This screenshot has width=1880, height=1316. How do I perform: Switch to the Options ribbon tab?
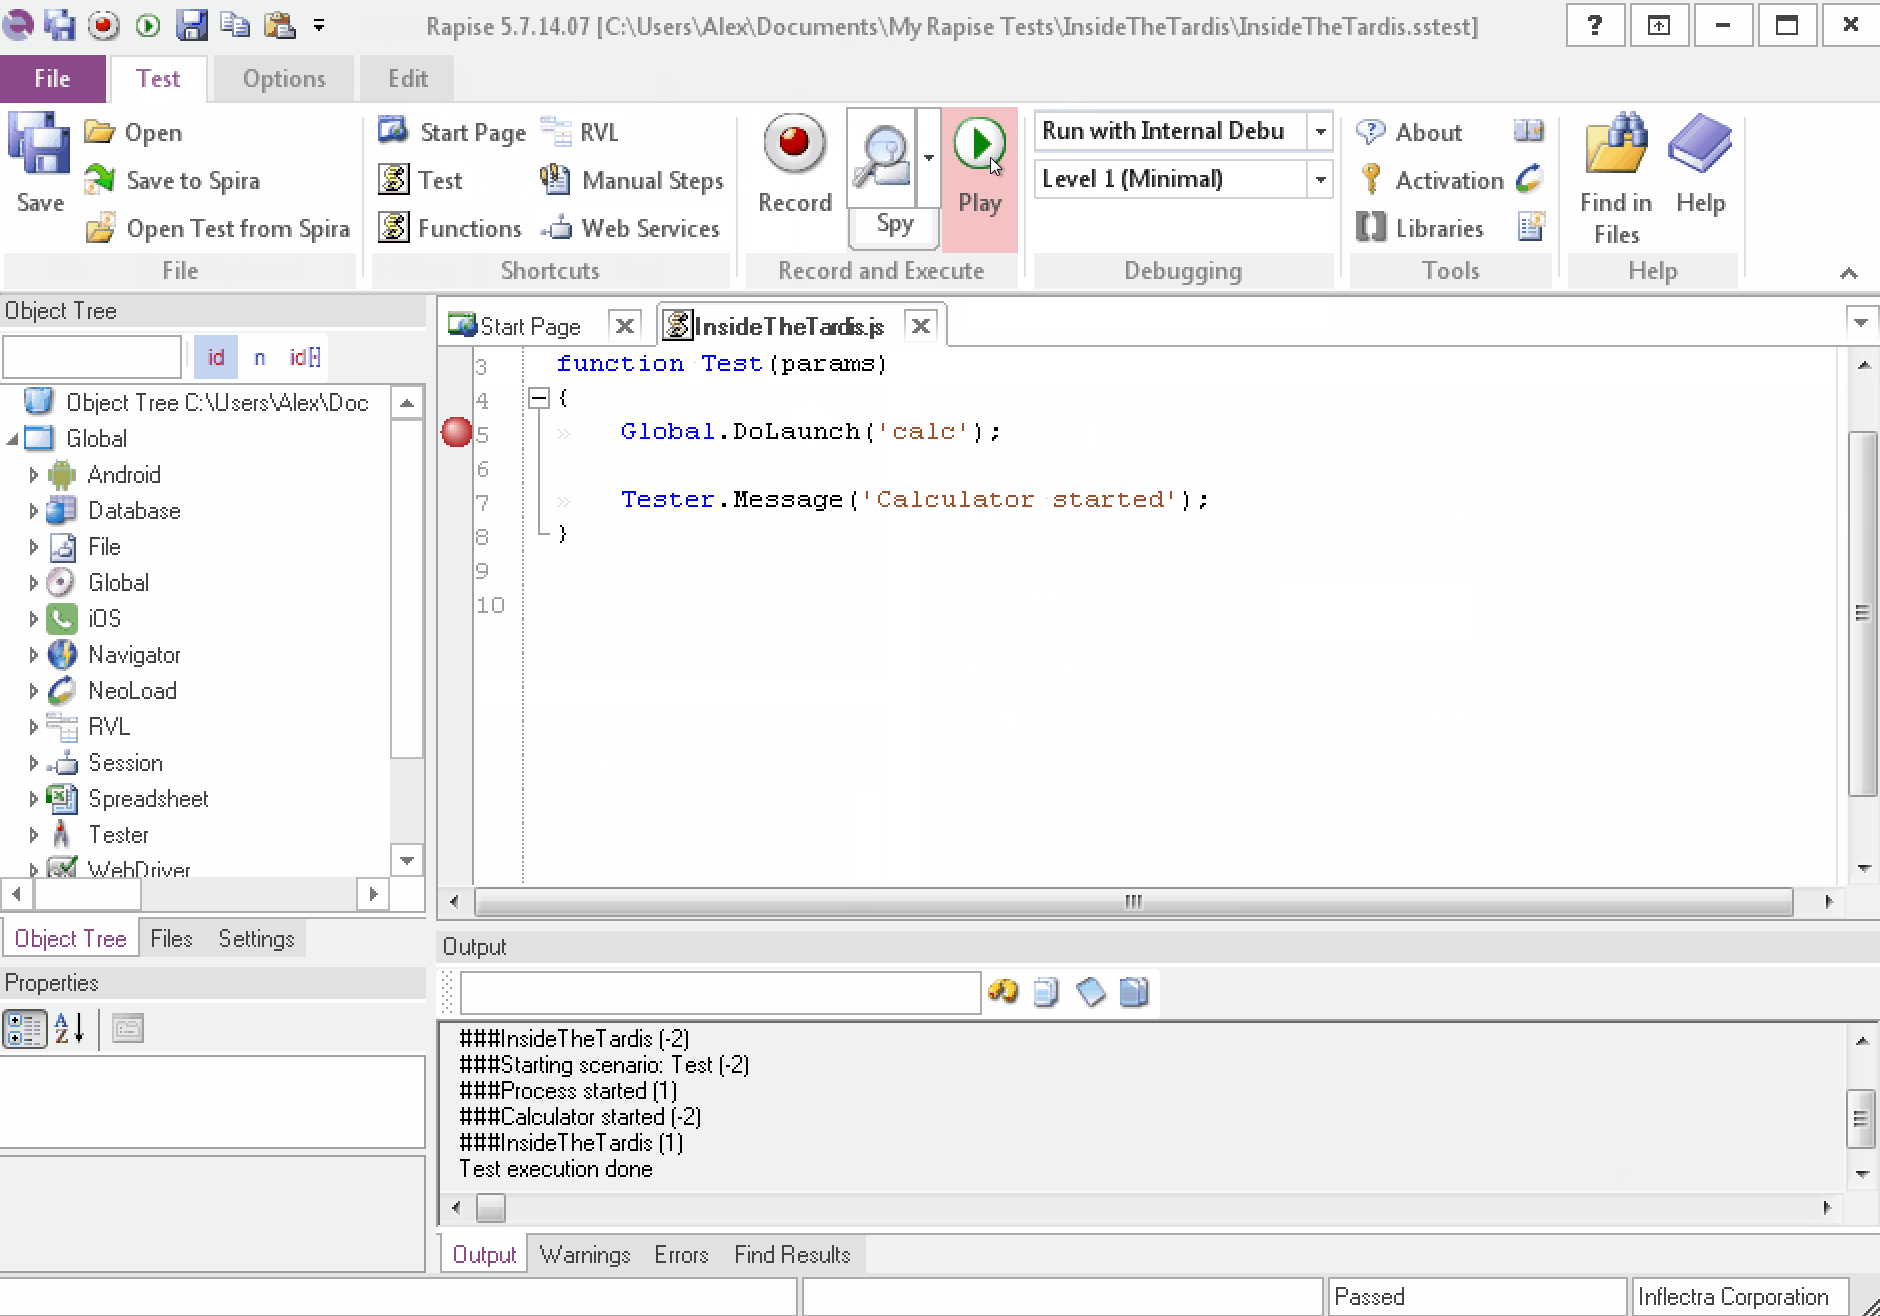point(284,79)
